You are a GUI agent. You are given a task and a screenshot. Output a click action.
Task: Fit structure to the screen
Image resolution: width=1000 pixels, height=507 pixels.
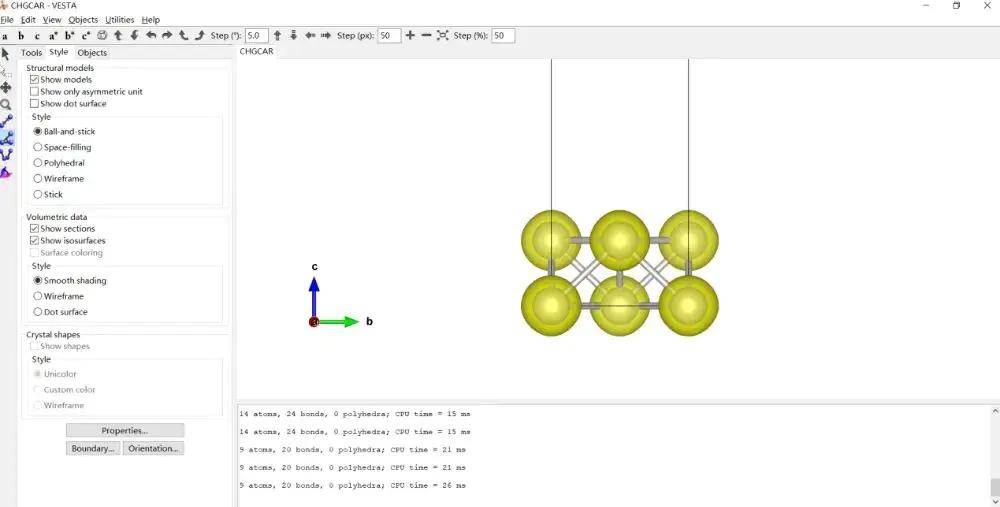443,36
